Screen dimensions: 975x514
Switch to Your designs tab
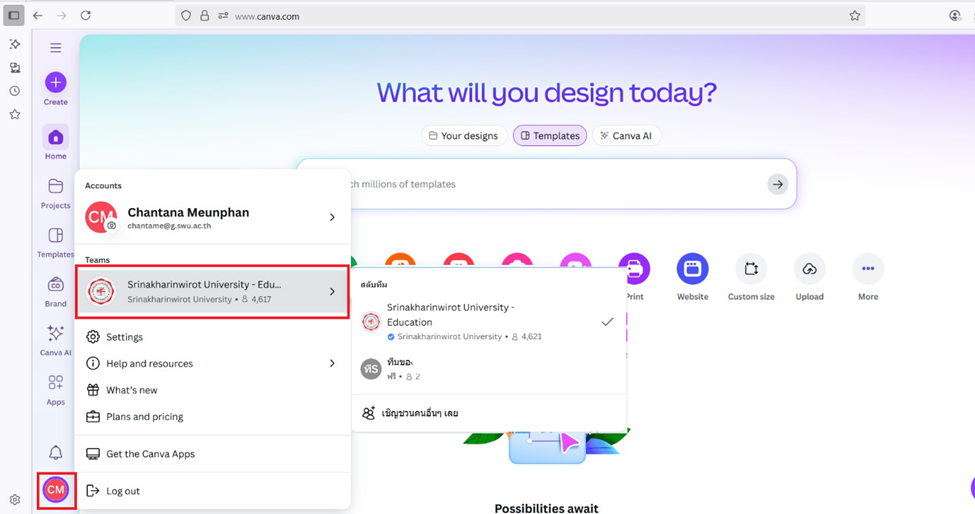click(464, 135)
